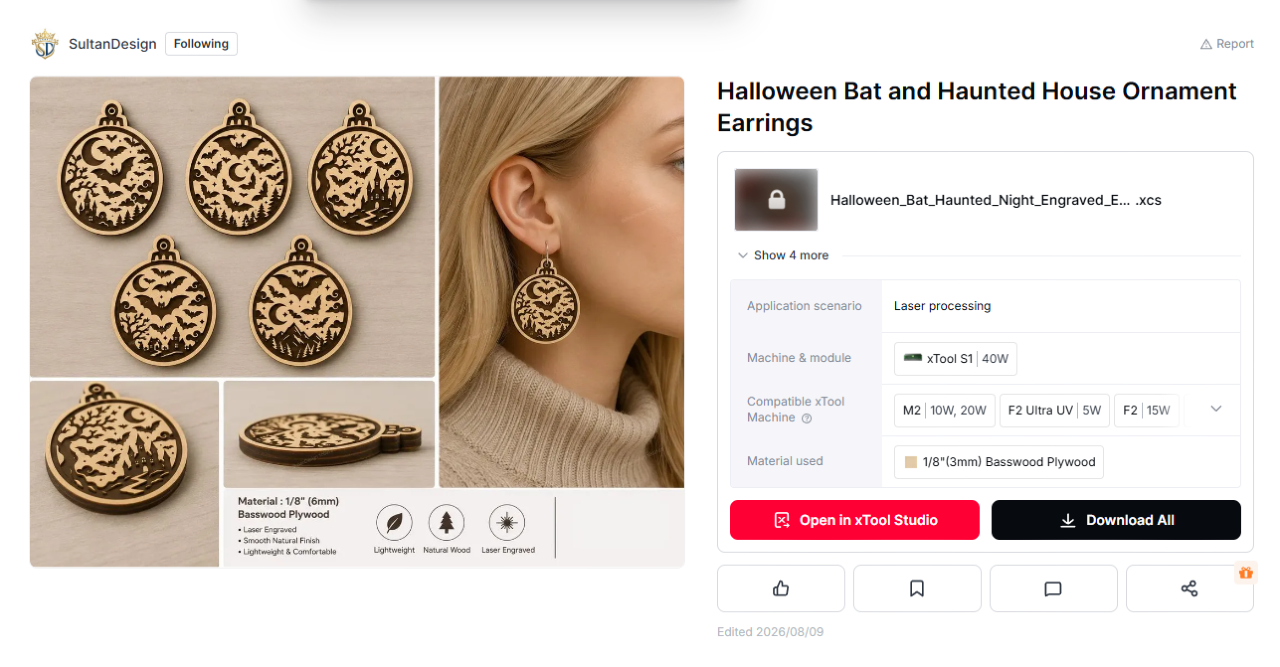Viewport: 1280px width, 667px height.
Task: Open the SultanDesign profile link
Action: [112, 44]
